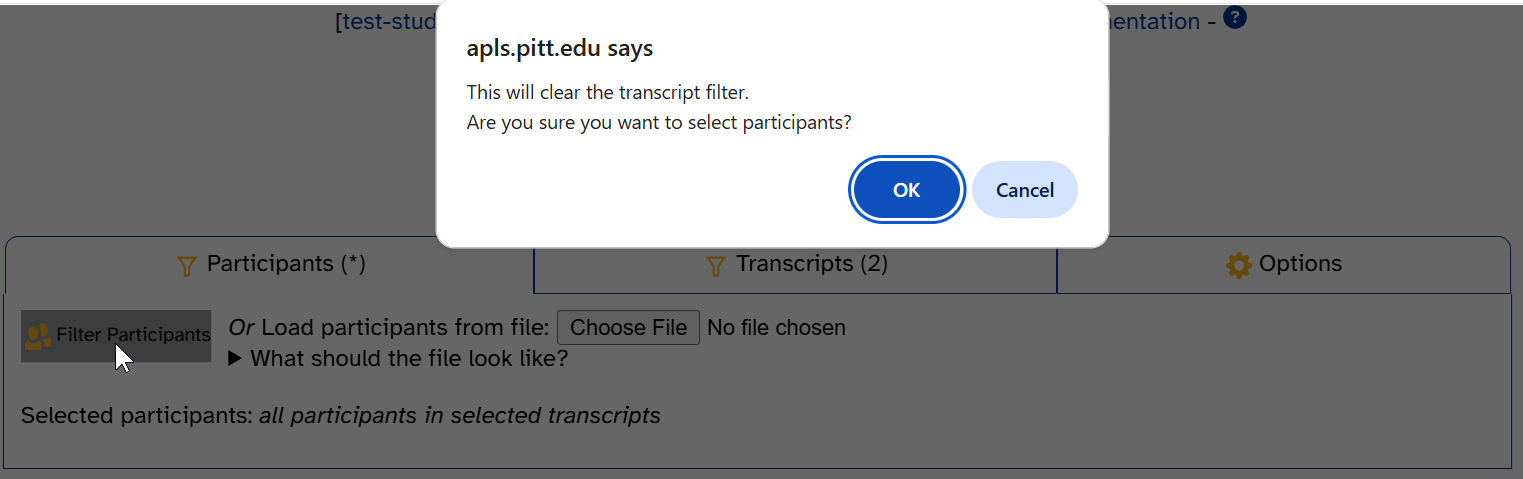Confirm the dialog with OK
The image size is (1523, 479).
pyautogui.click(x=906, y=189)
